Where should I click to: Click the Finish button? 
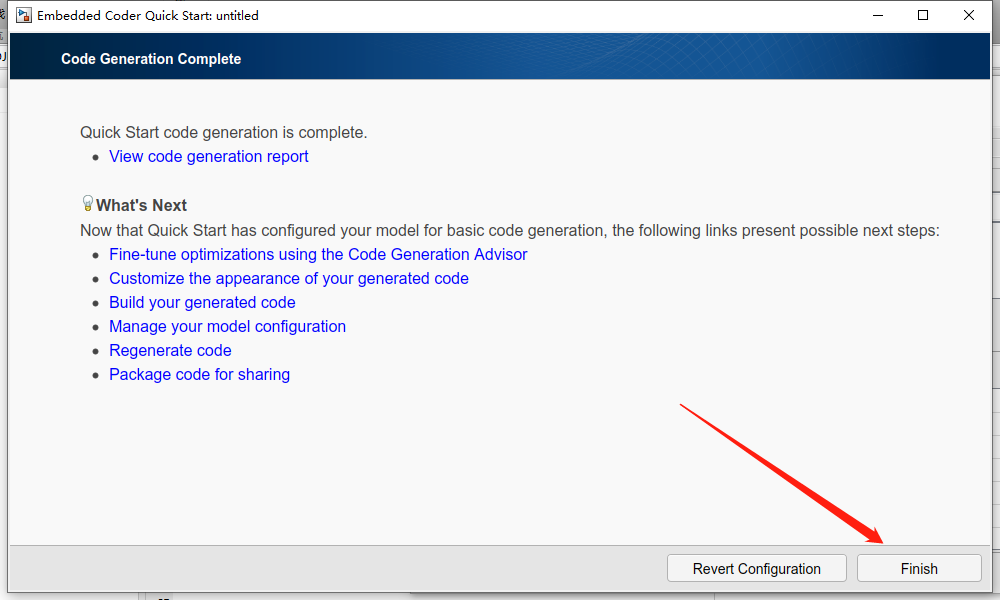coord(919,568)
